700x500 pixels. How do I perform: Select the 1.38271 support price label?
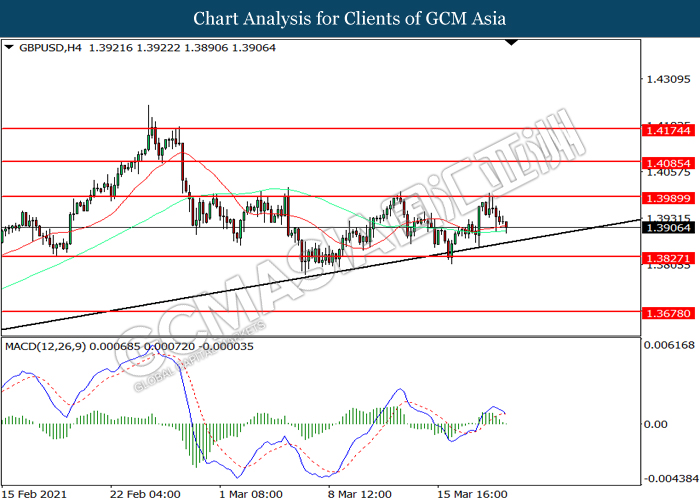click(x=668, y=258)
